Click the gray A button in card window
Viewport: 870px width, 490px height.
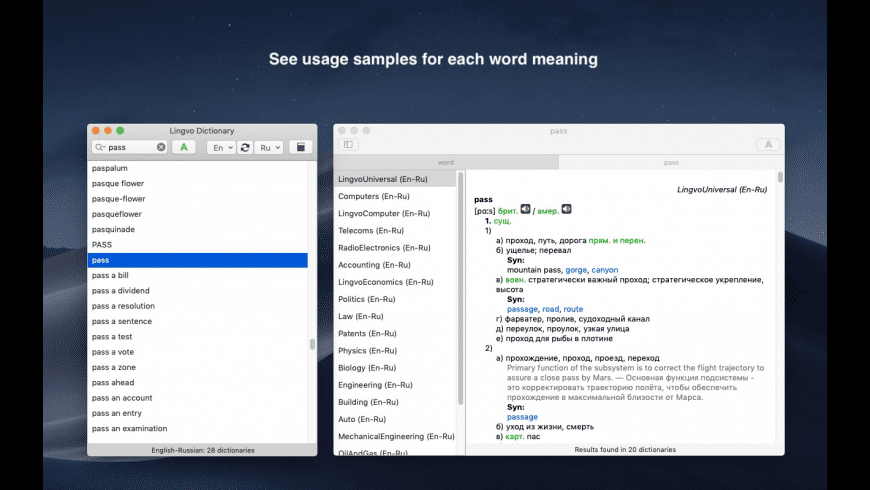[x=767, y=144]
